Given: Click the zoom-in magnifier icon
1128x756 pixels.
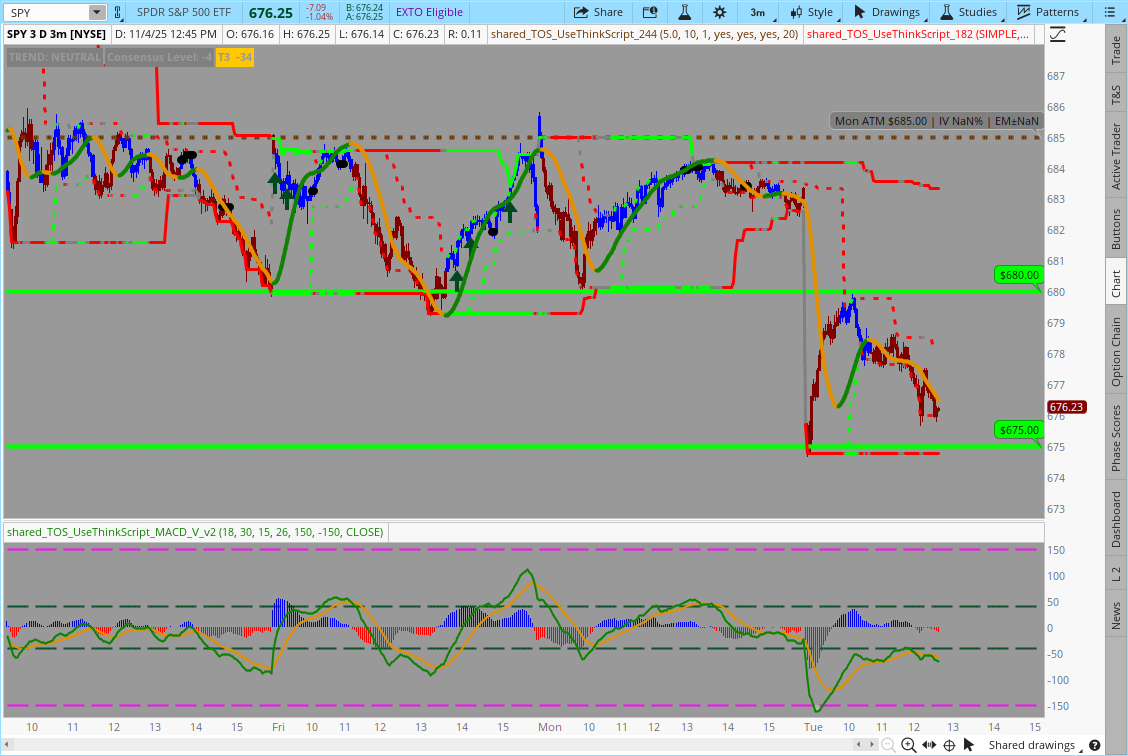Looking at the screenshot, I should [x=908, y=745].
